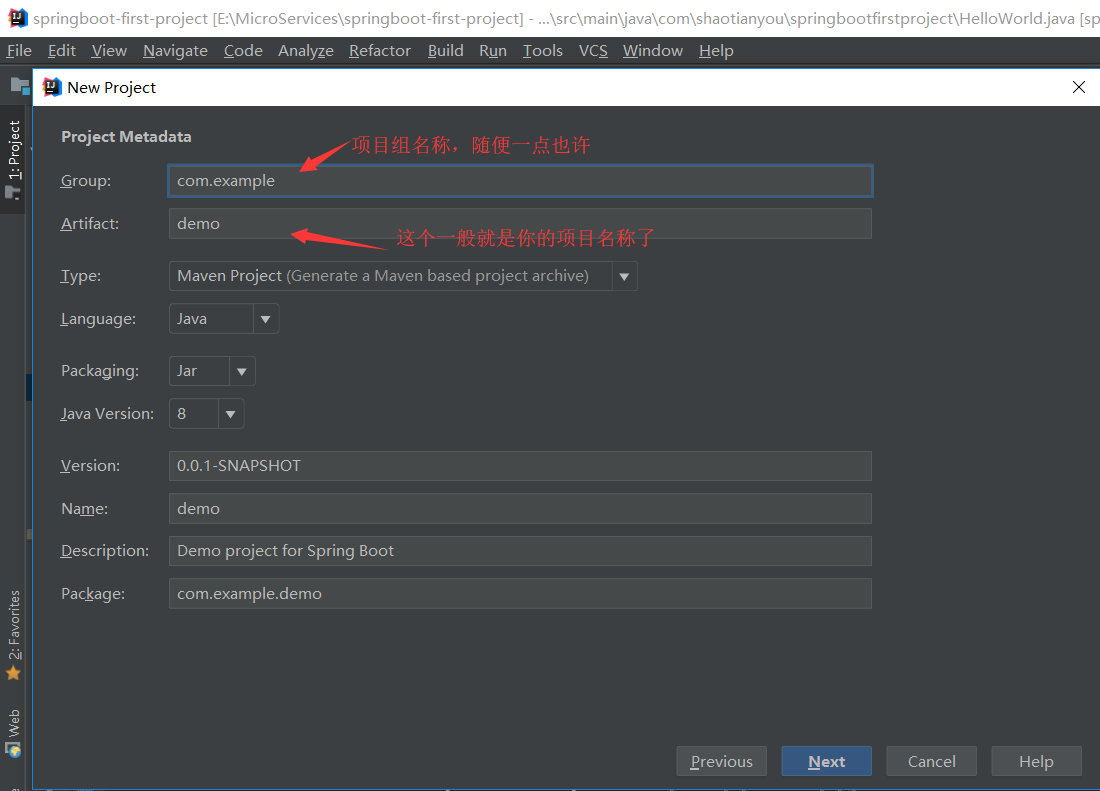The image size is (1100, 791).
Task: Click the Java Version: label
Action: coord(107,414)
